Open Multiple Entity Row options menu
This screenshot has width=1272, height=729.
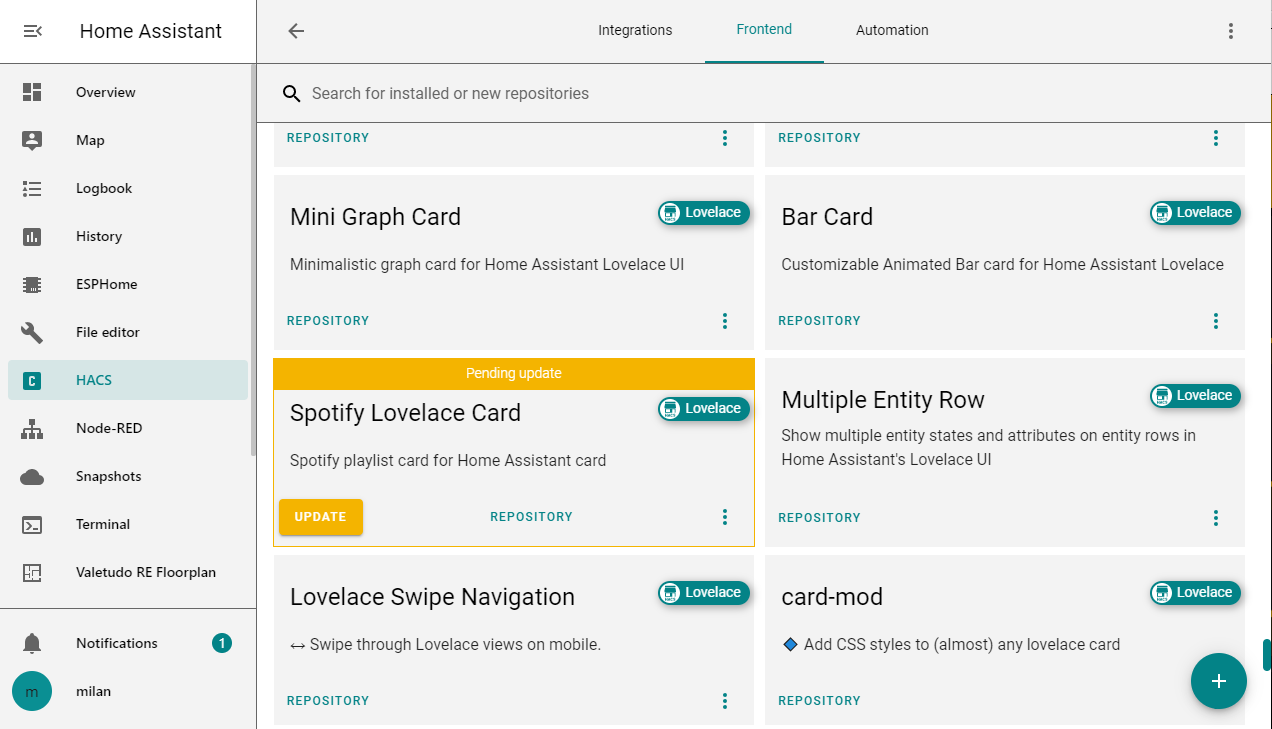click(1216, 518)
